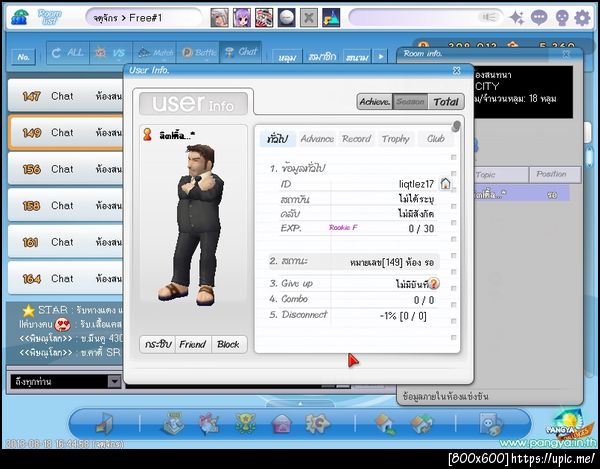Click the mountain course icon in top bar

click(x=331, y=18)
